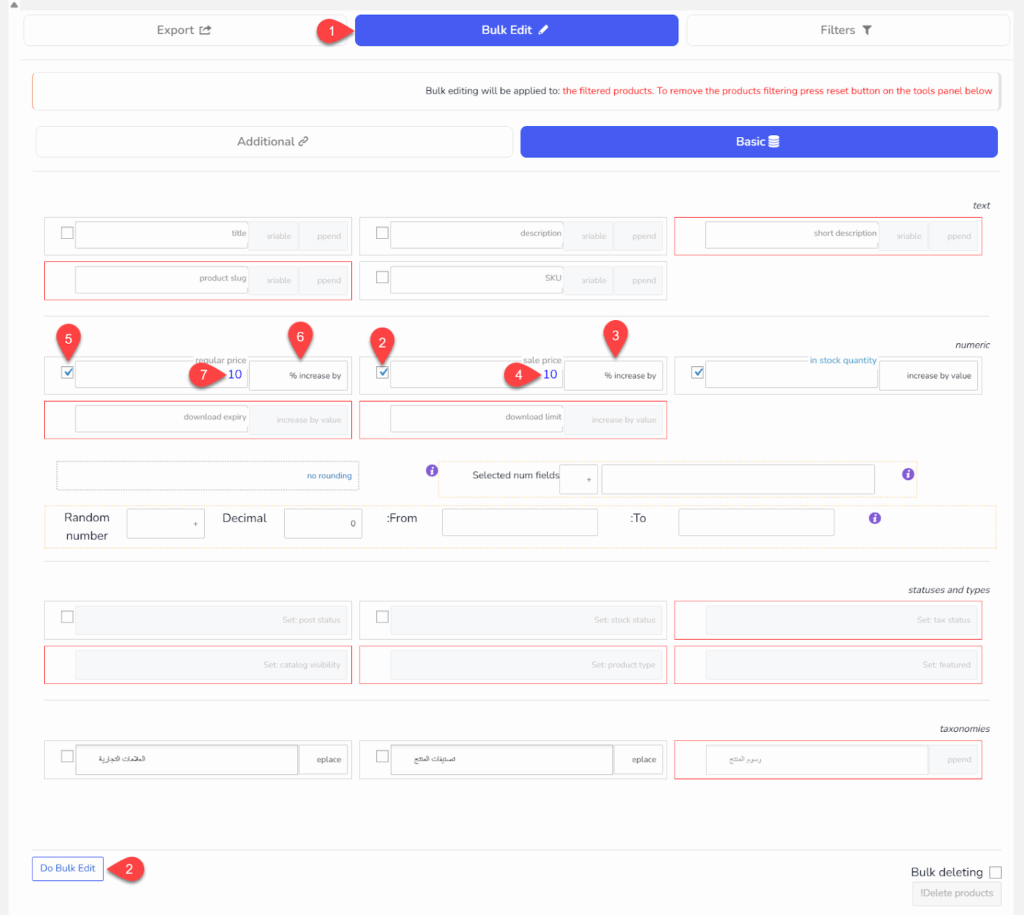Switch to the Filters tab
This screenshot has height=915, width=1024.
click(x=847, y=30)
